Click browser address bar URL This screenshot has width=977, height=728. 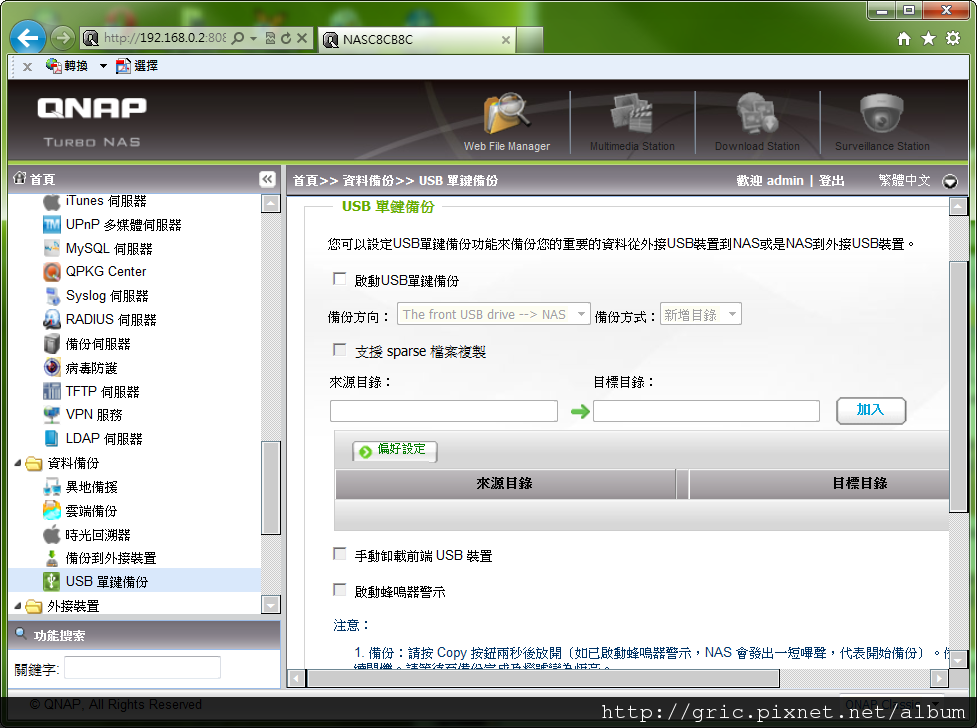(x=164, y=38)
